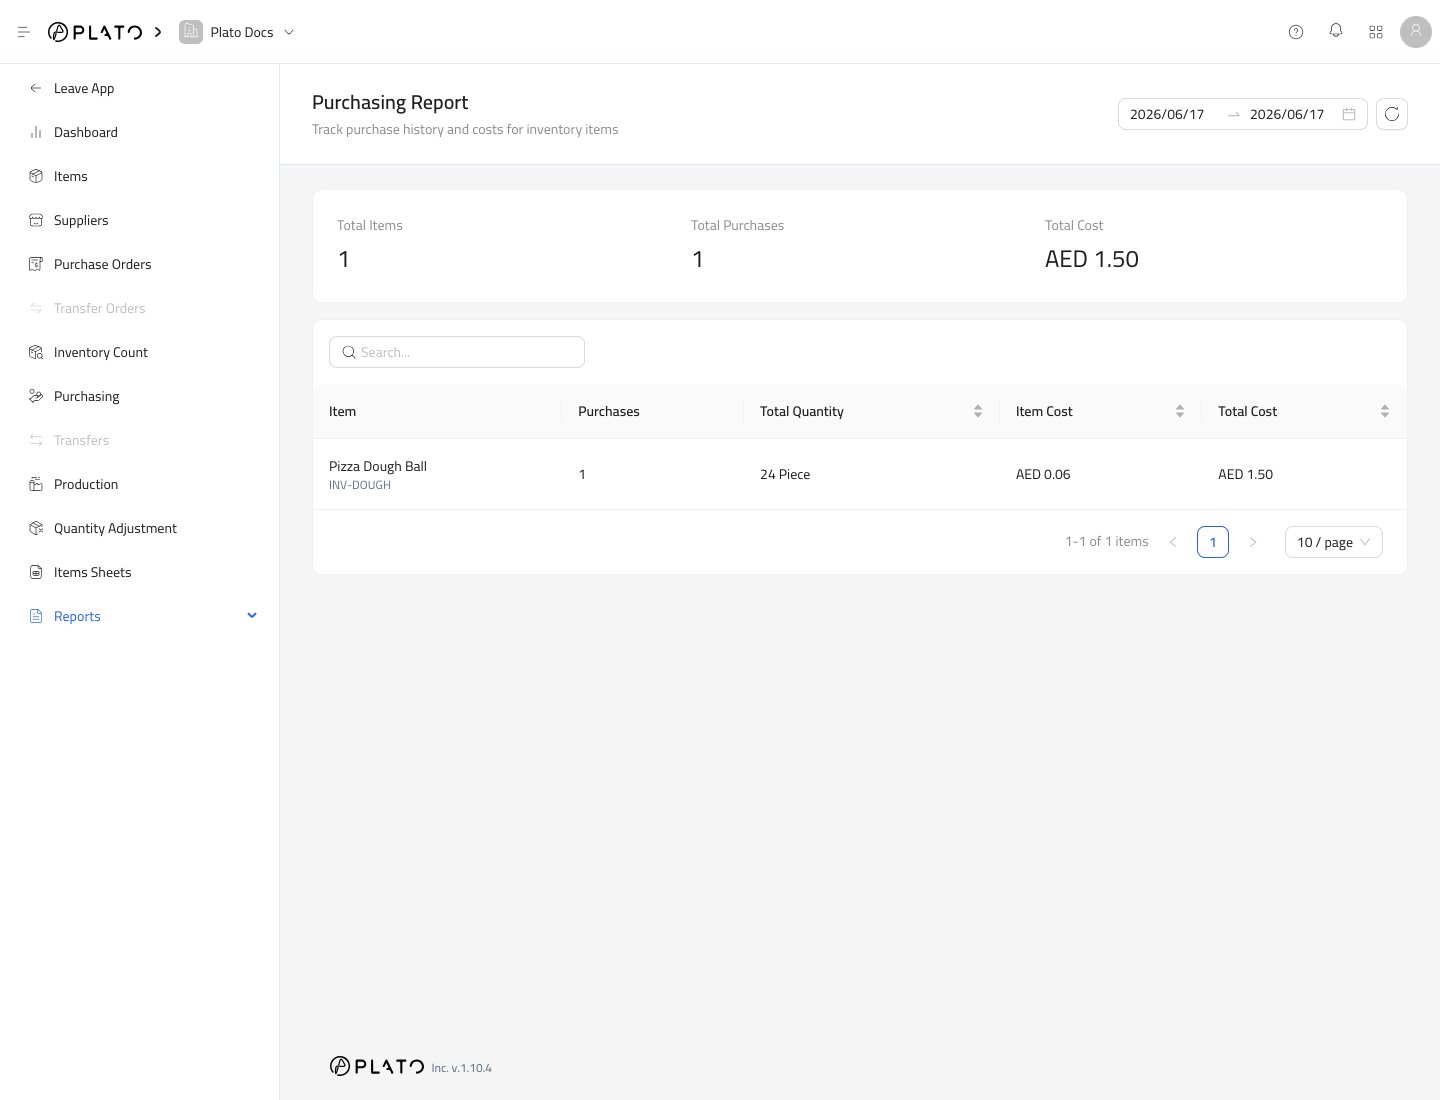1440x1100 pixels.
Task: Click the search magnifier icon
Action: (349, 352)
